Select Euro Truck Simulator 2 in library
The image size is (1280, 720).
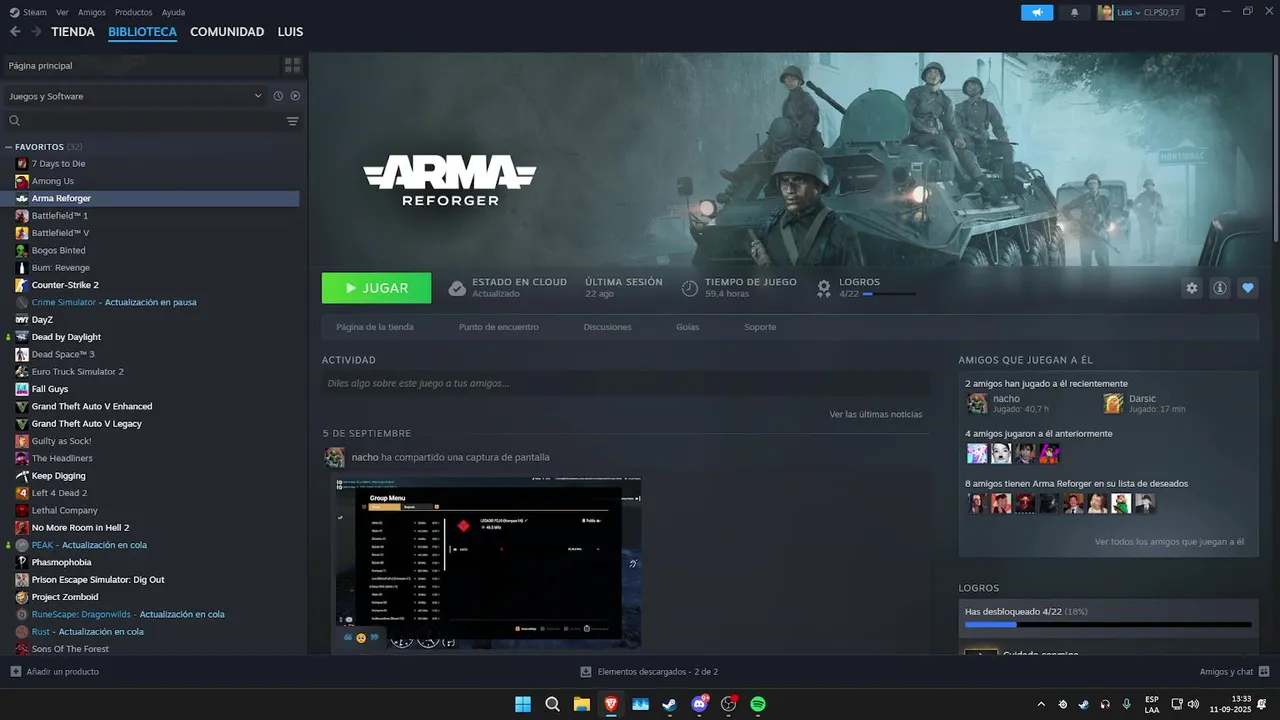pyautogui.click(x=78, y=372)
